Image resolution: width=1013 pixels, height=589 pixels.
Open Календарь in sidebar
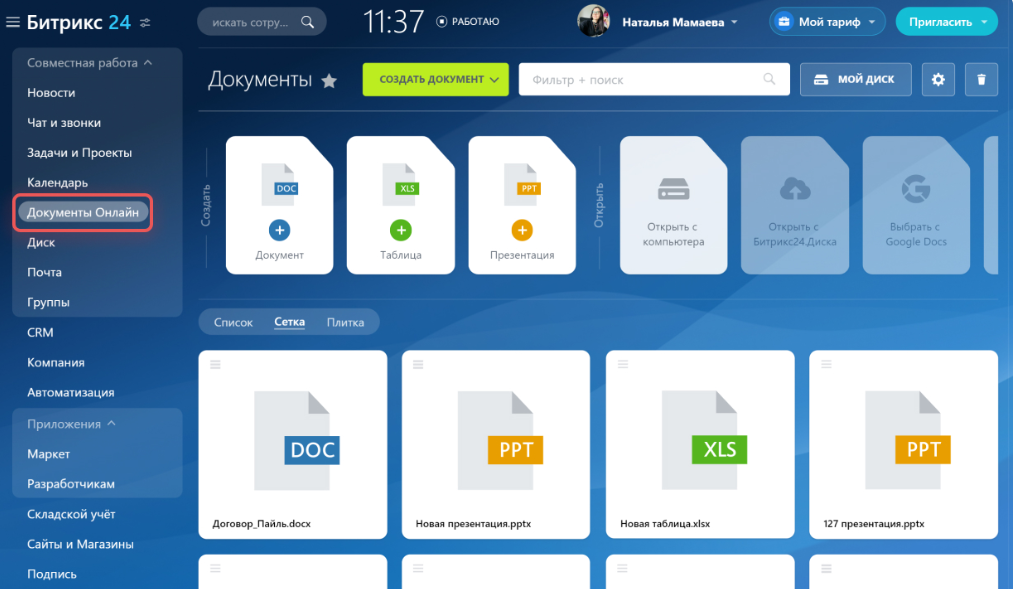pyautogui.click(x=57, y=183)
